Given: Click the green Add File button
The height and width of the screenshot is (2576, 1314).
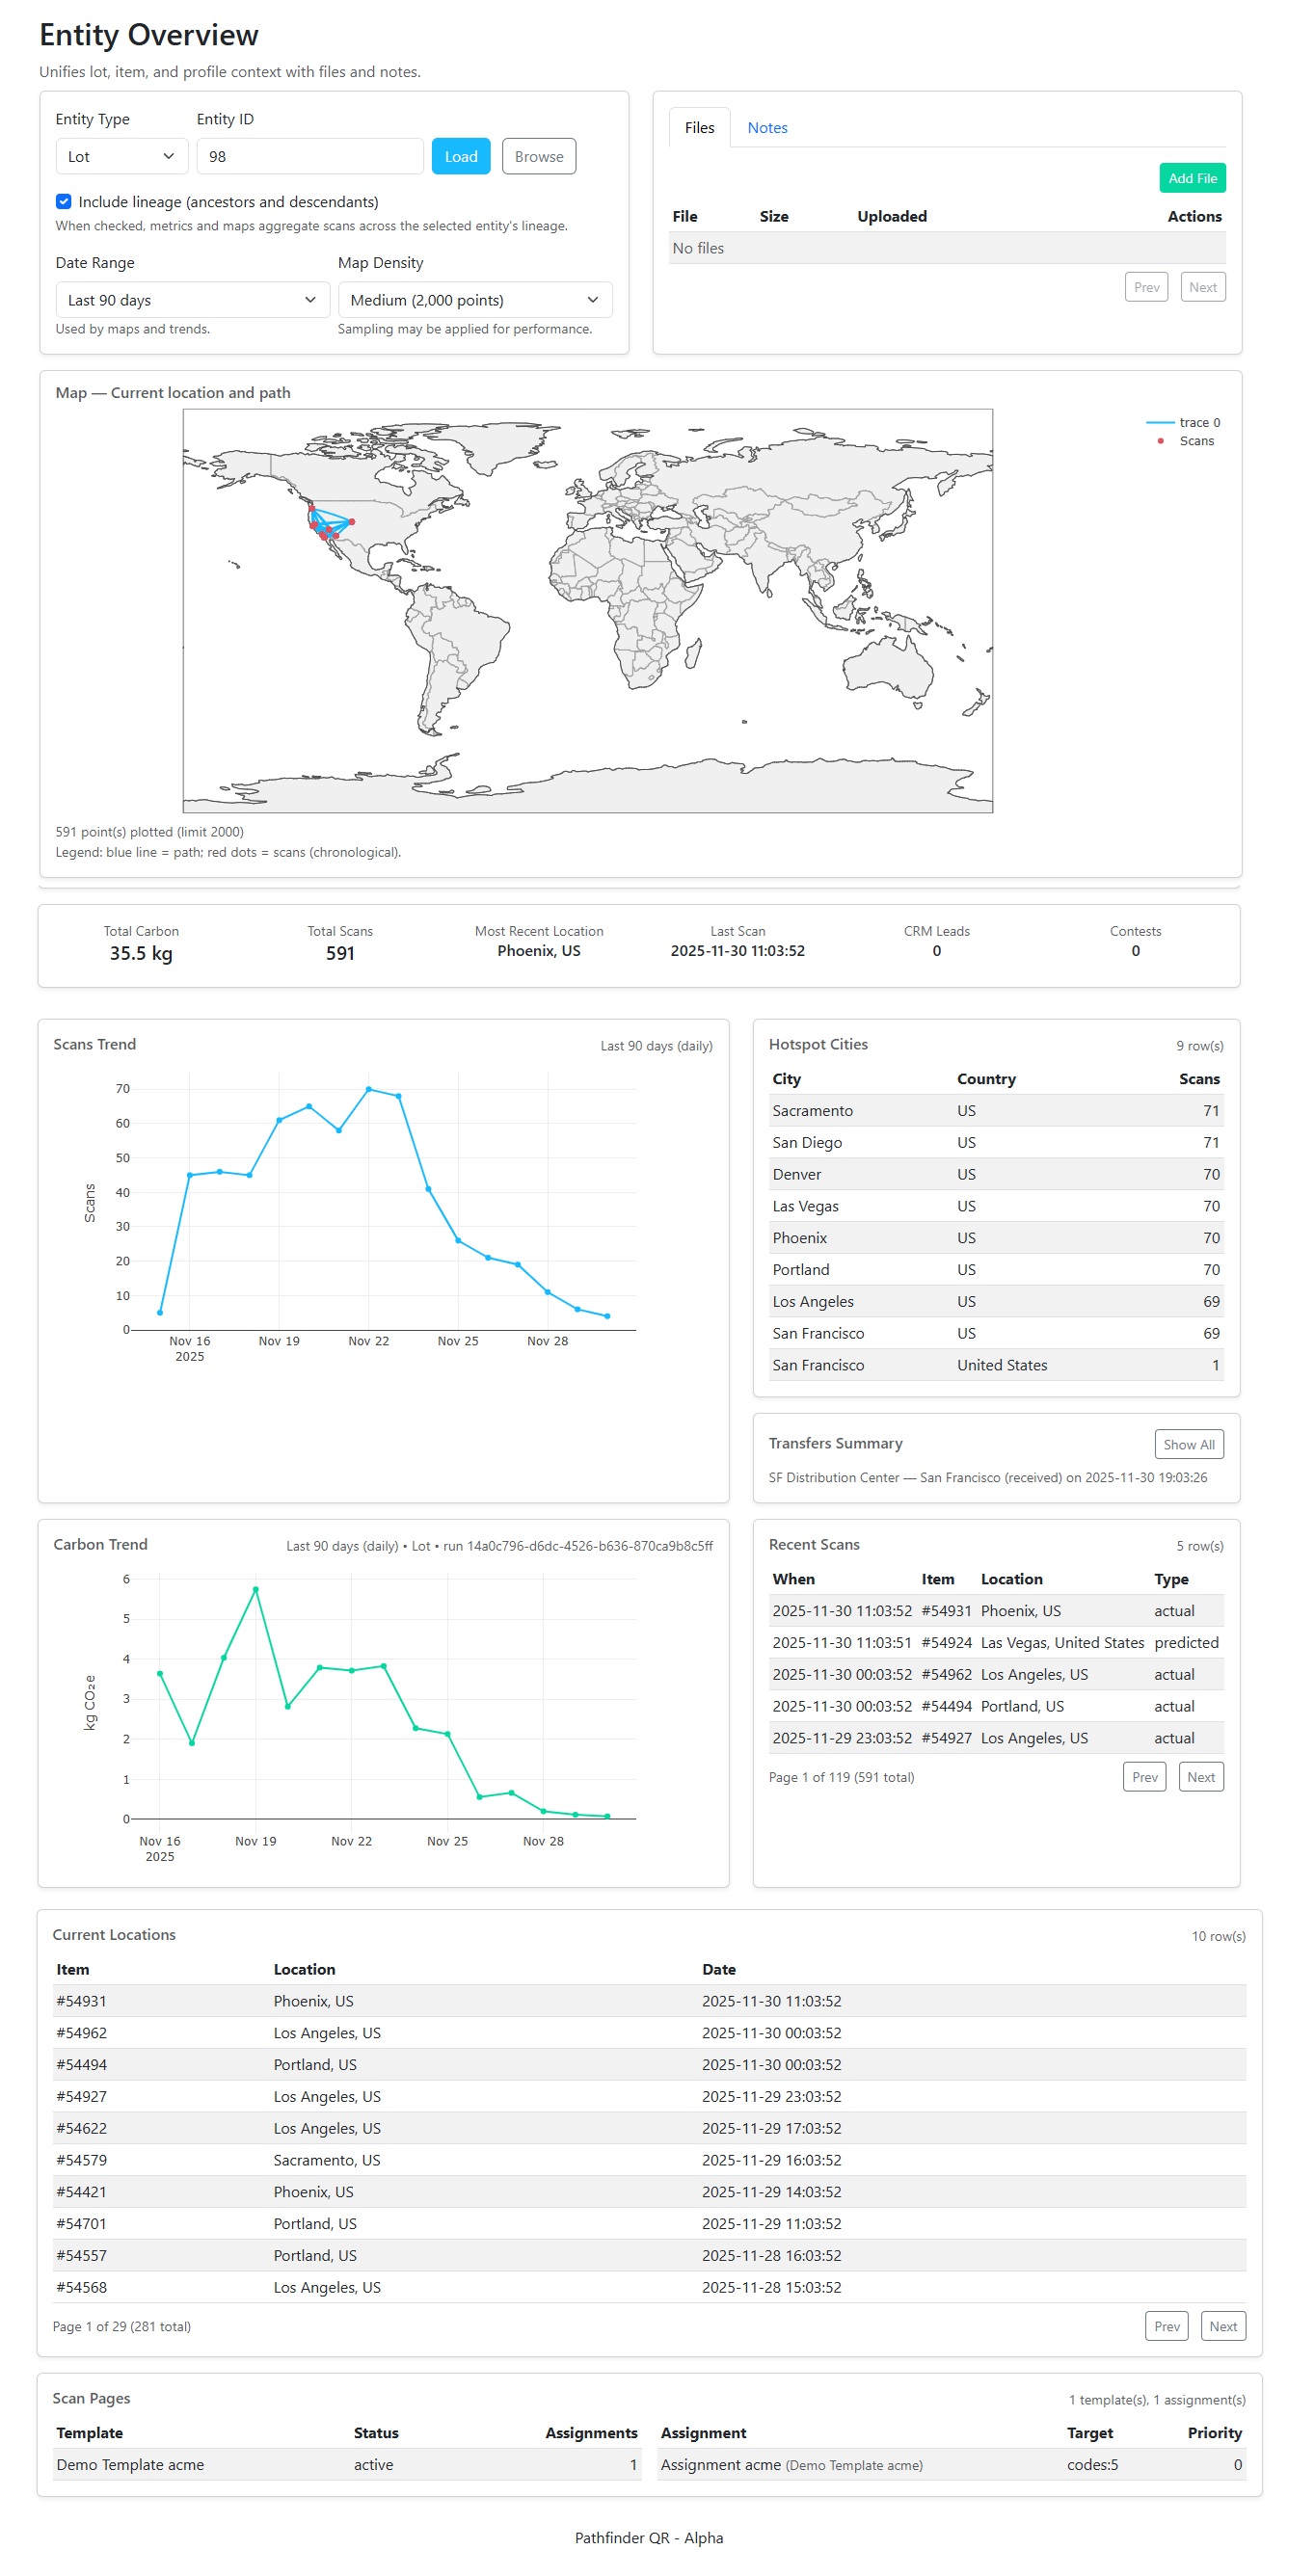Looking at the screenshot, I should click(x=1193, y=178).
